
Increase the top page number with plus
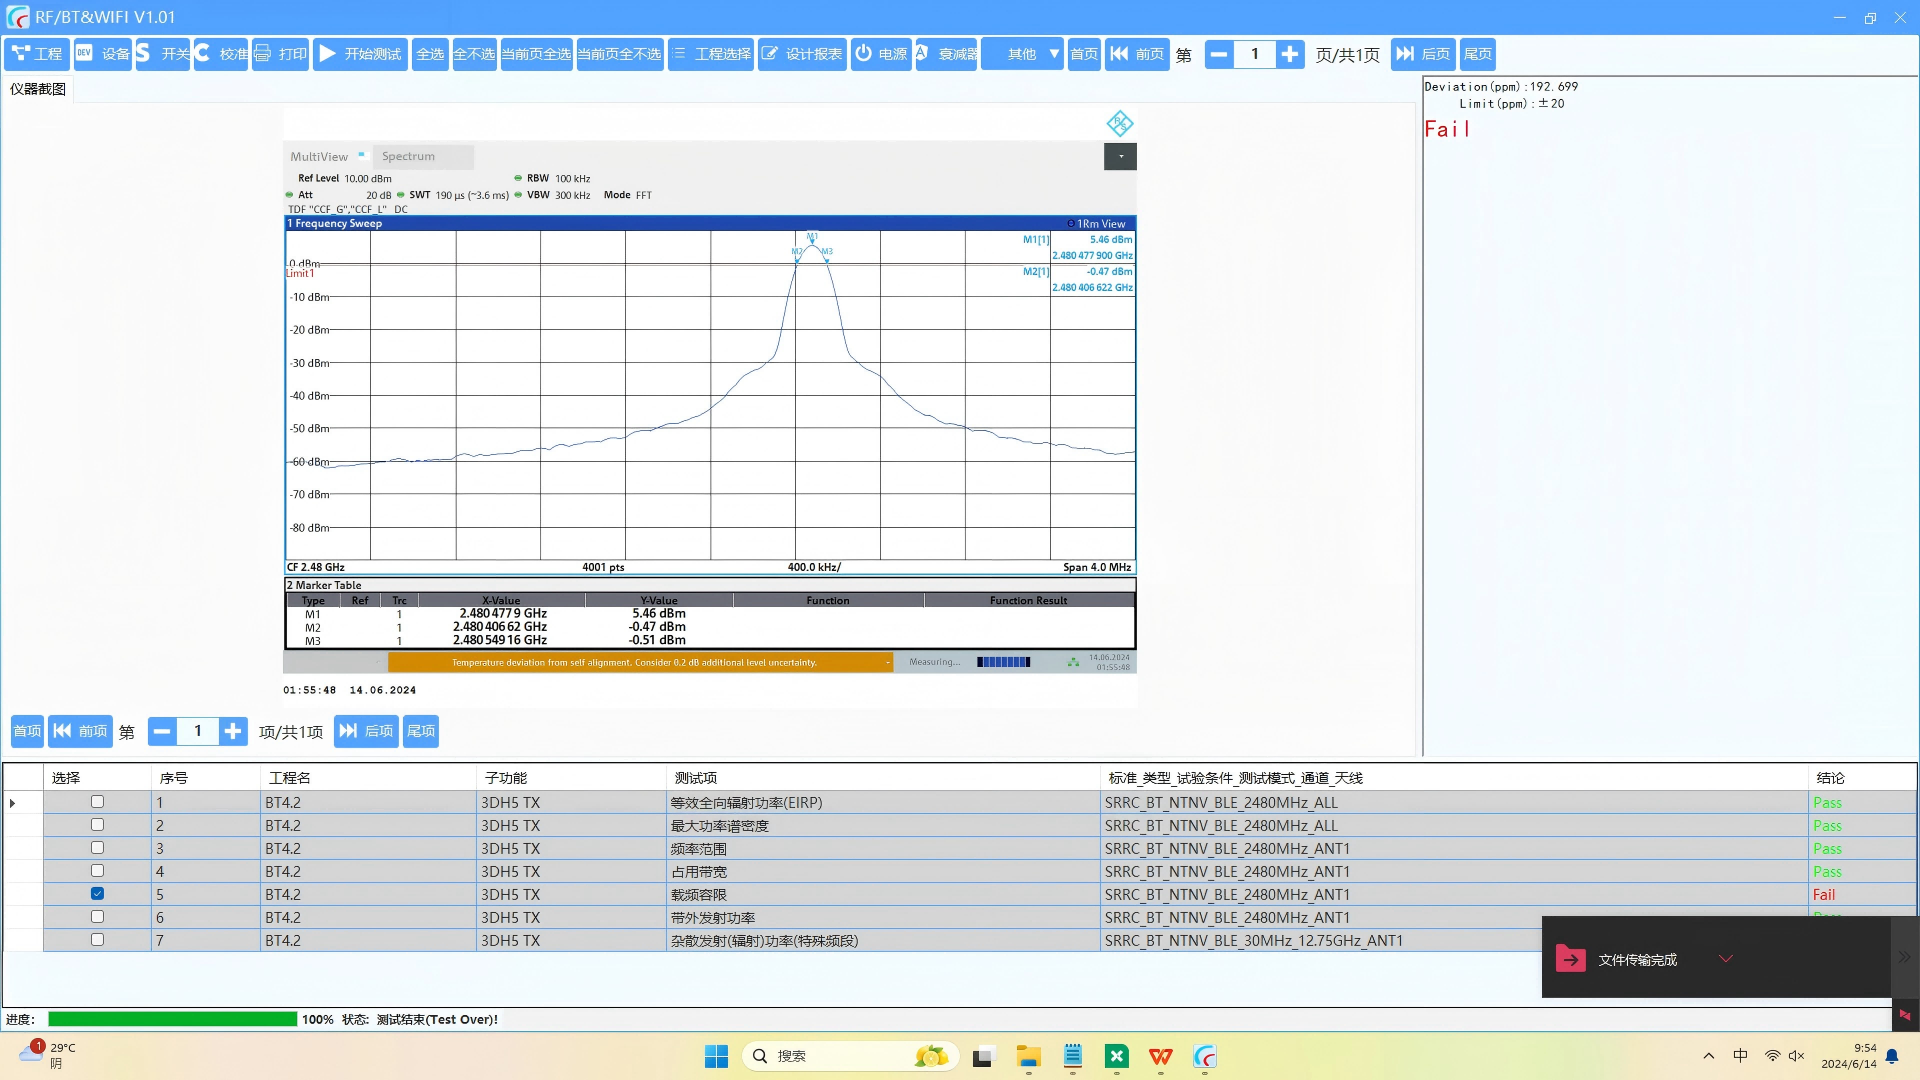[1290, 54]
